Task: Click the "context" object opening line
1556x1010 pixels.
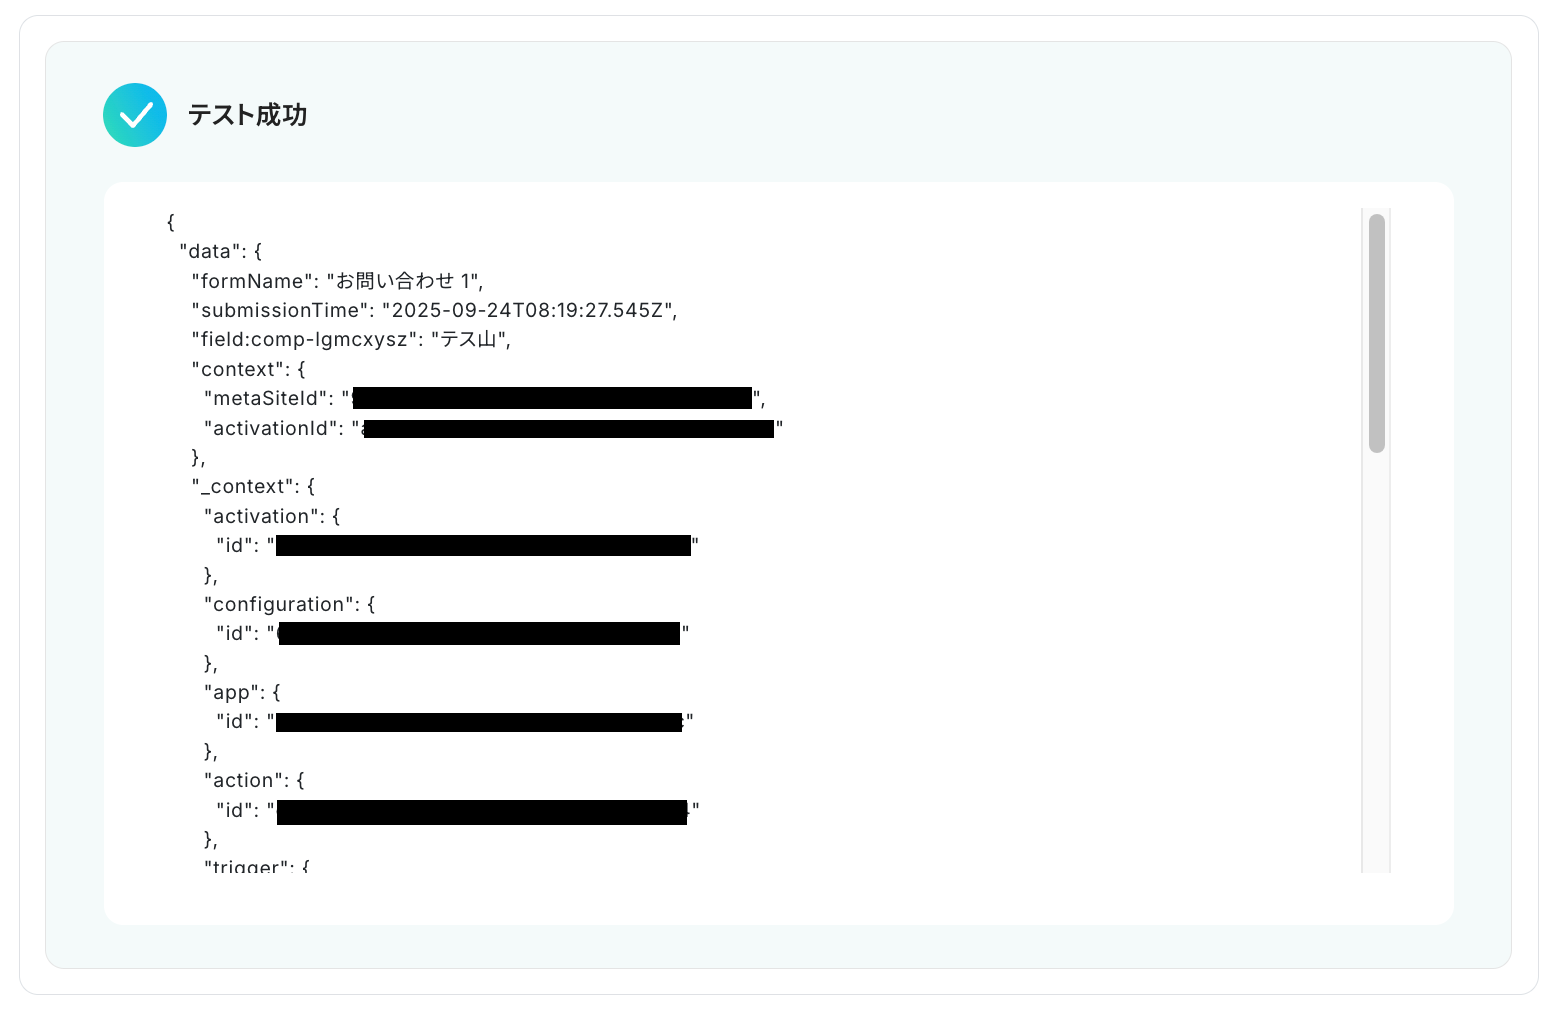Action: pyautogui.click(x=248, y=369)
